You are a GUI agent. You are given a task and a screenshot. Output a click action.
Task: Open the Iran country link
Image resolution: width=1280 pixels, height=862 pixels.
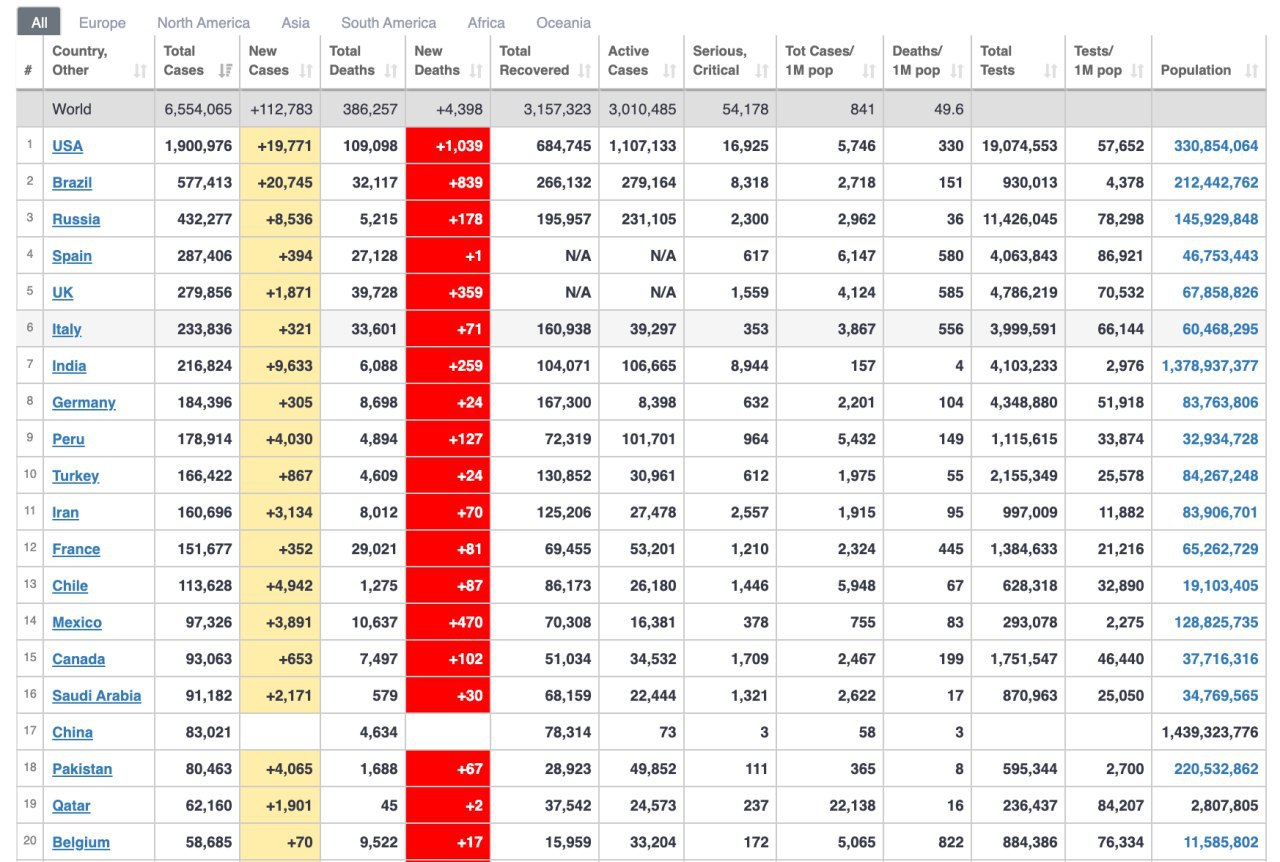pos(65,513)
